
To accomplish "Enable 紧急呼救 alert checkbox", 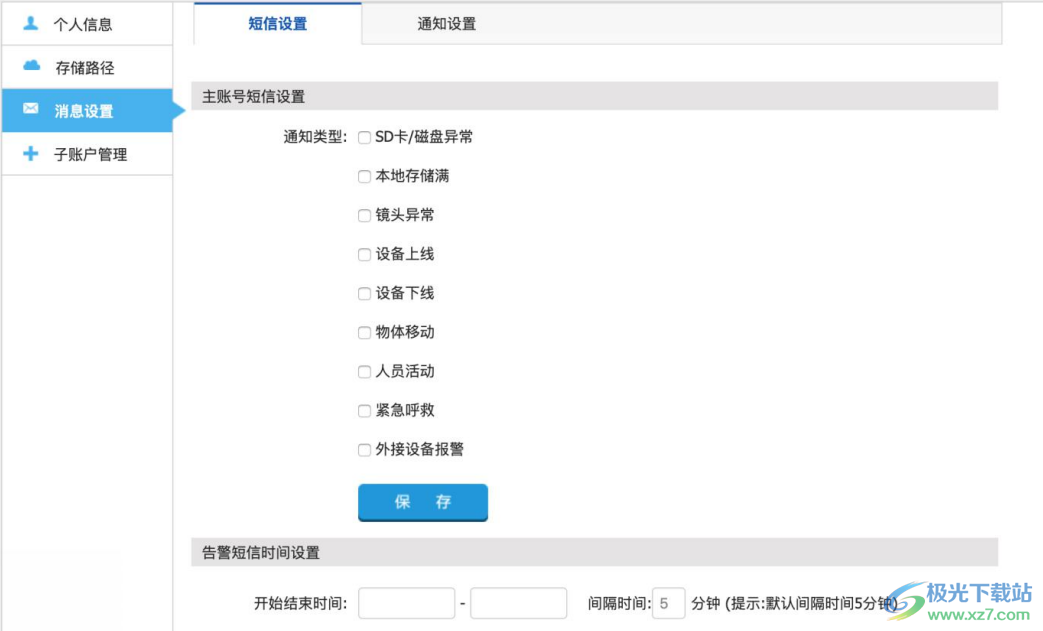I will tap(365, 411).
